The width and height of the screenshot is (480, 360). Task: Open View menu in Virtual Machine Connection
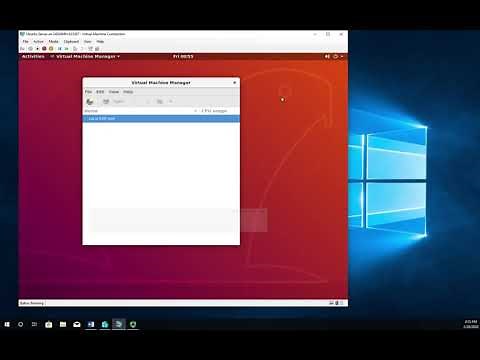pyautogui.click(x=88, y=42)
